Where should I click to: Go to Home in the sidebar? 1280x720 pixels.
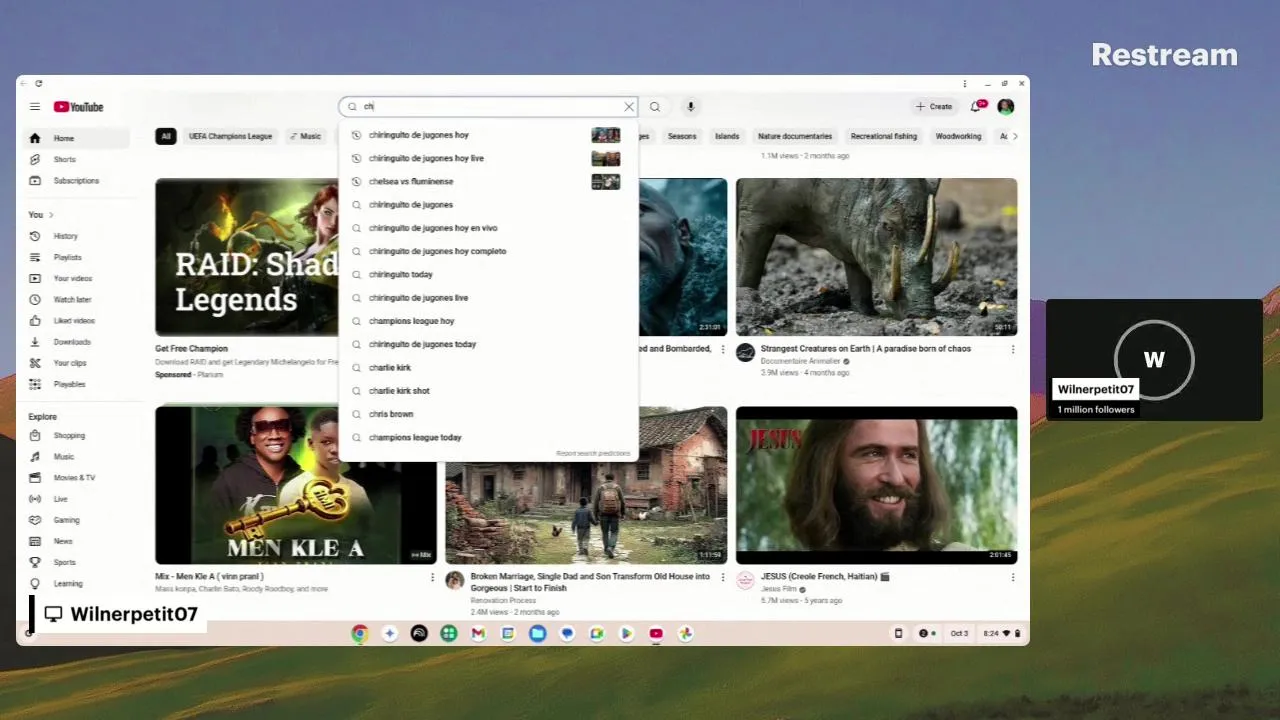click(76, 138)
